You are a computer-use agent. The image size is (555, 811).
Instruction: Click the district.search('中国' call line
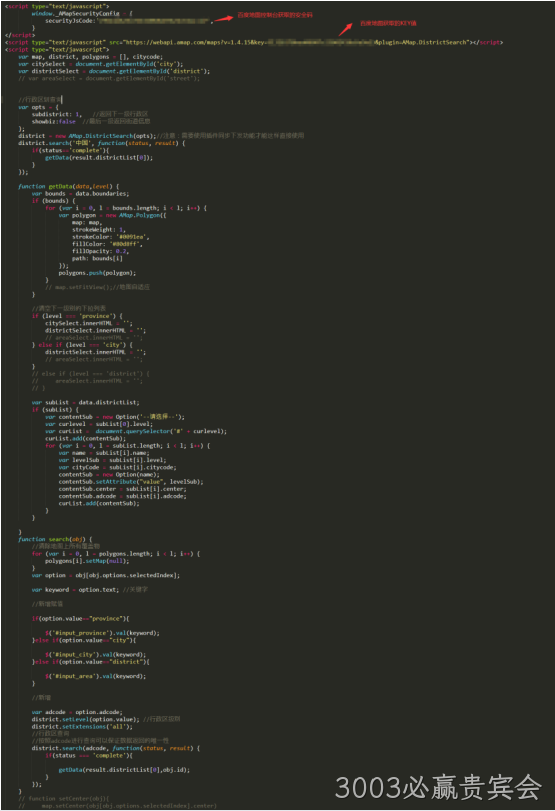(x=101, y=143)
